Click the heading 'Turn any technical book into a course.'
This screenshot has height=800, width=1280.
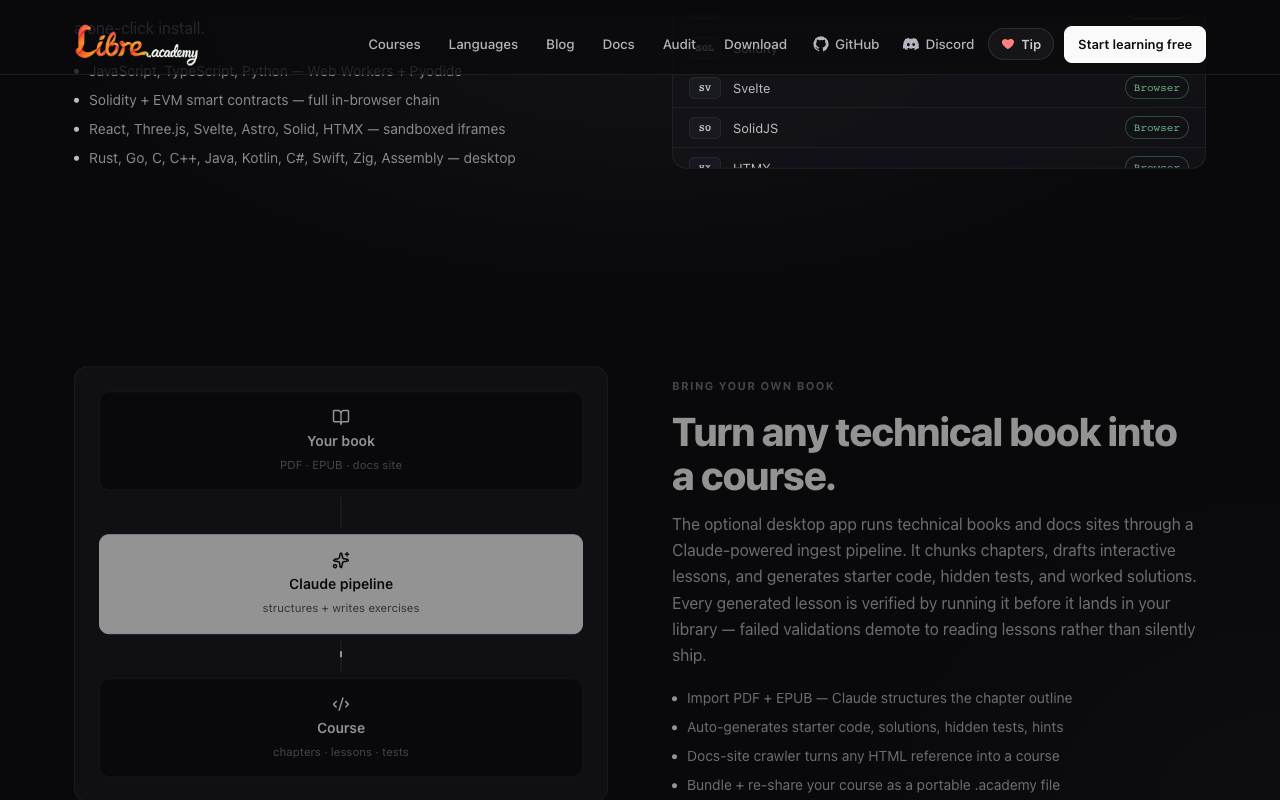924,454
